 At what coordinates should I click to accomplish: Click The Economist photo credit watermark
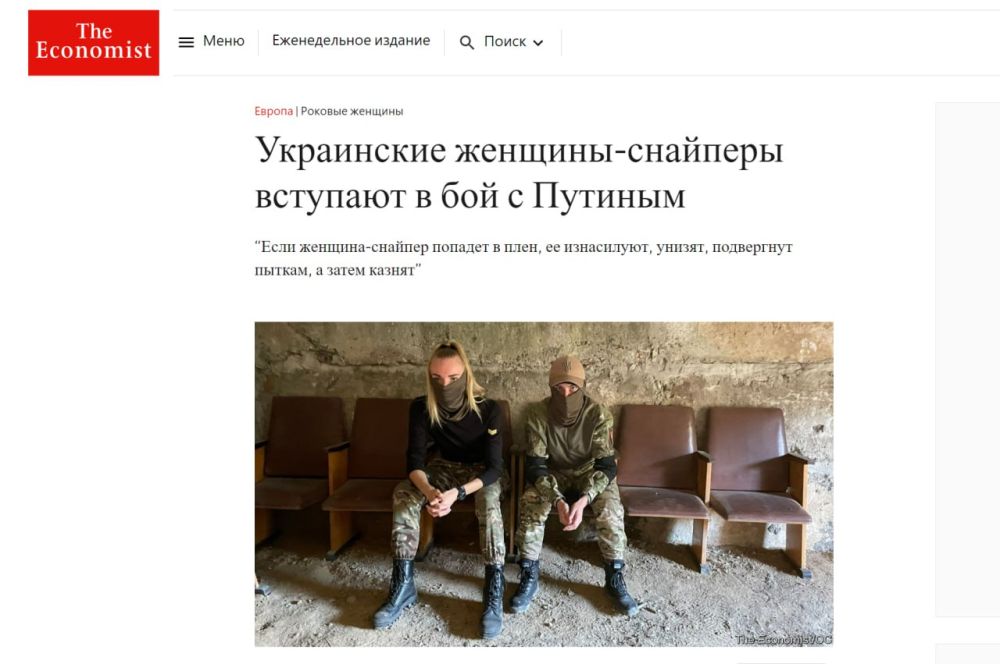784,639
